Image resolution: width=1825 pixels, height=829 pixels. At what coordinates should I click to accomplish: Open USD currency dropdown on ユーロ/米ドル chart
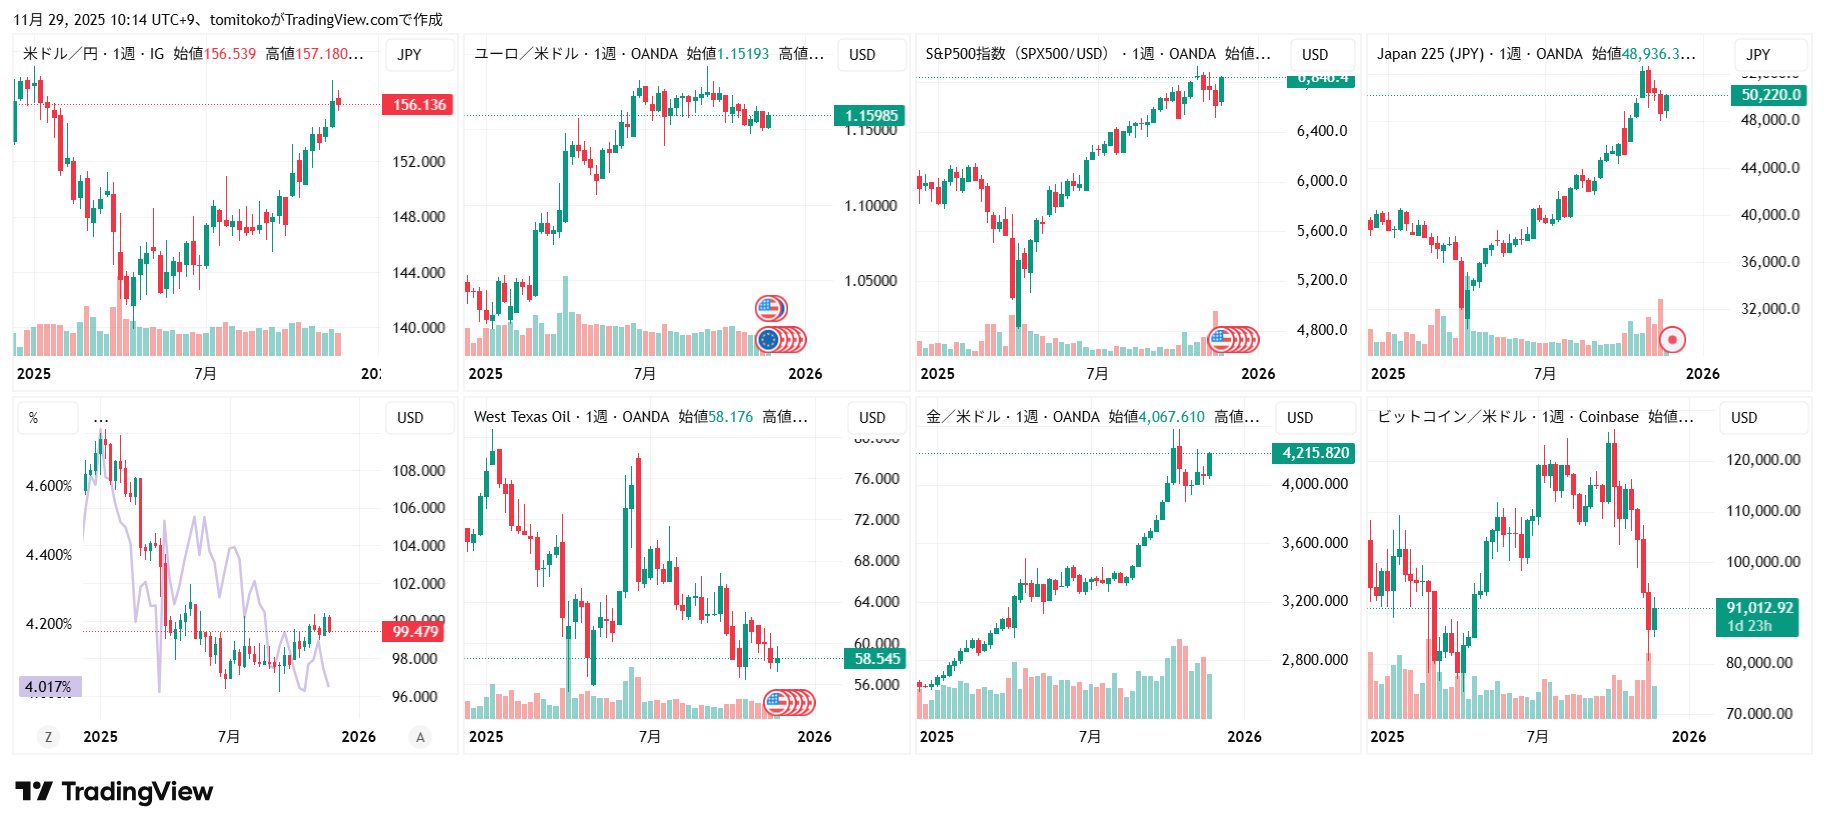(x=862, y=55)
